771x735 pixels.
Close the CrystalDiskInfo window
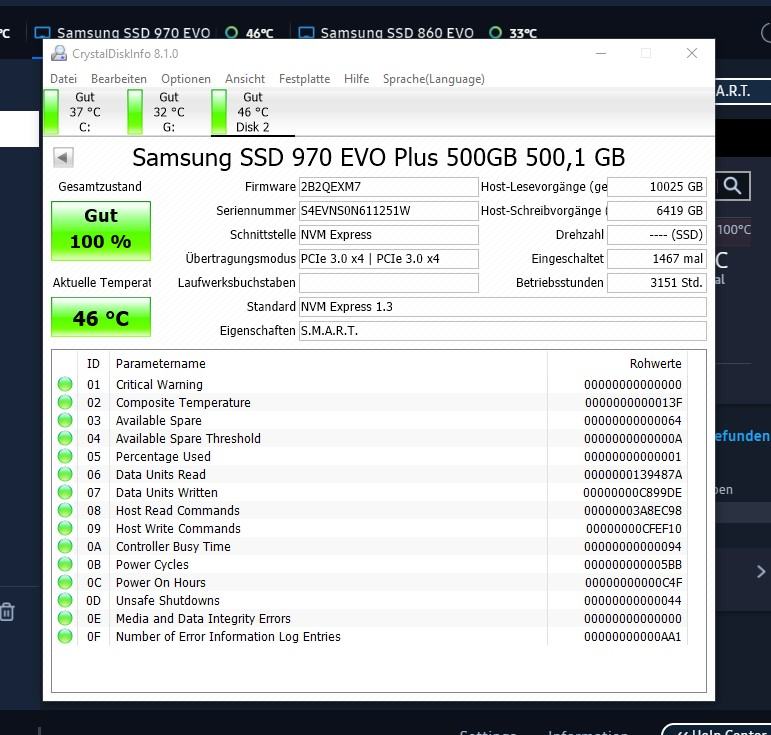[692, 53]
